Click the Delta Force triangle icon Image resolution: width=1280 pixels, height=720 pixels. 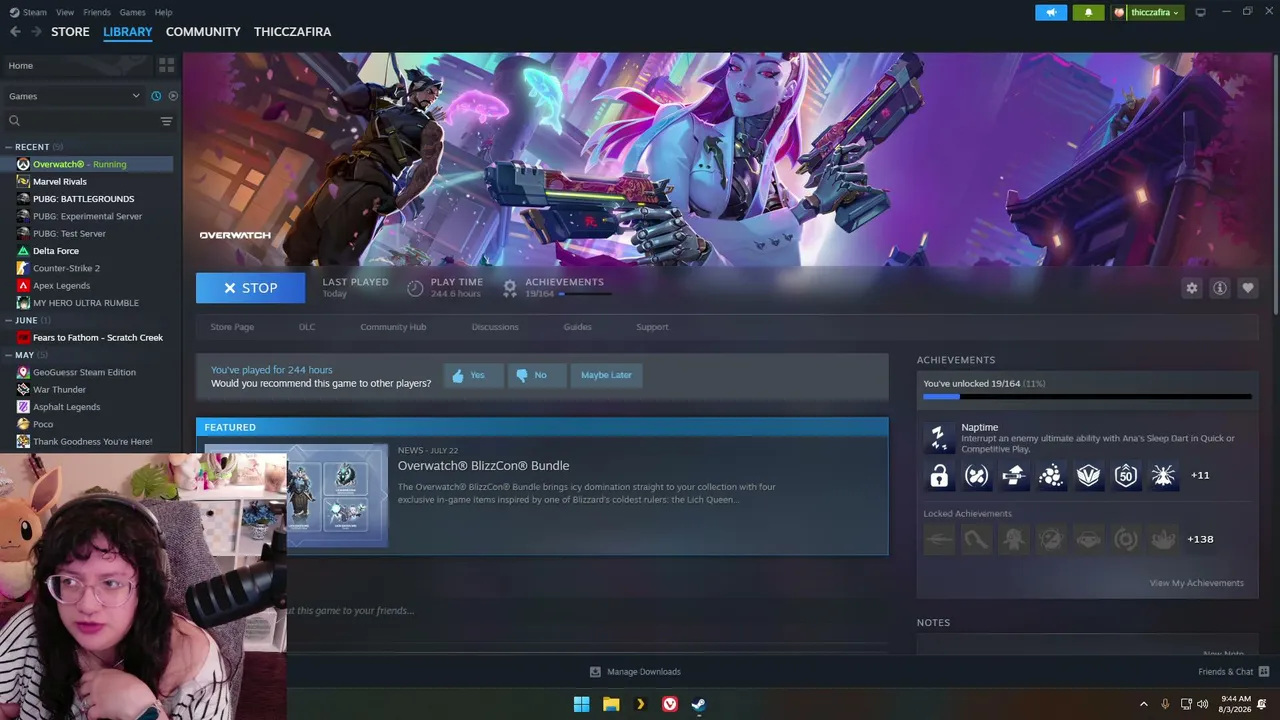(23, 251)
